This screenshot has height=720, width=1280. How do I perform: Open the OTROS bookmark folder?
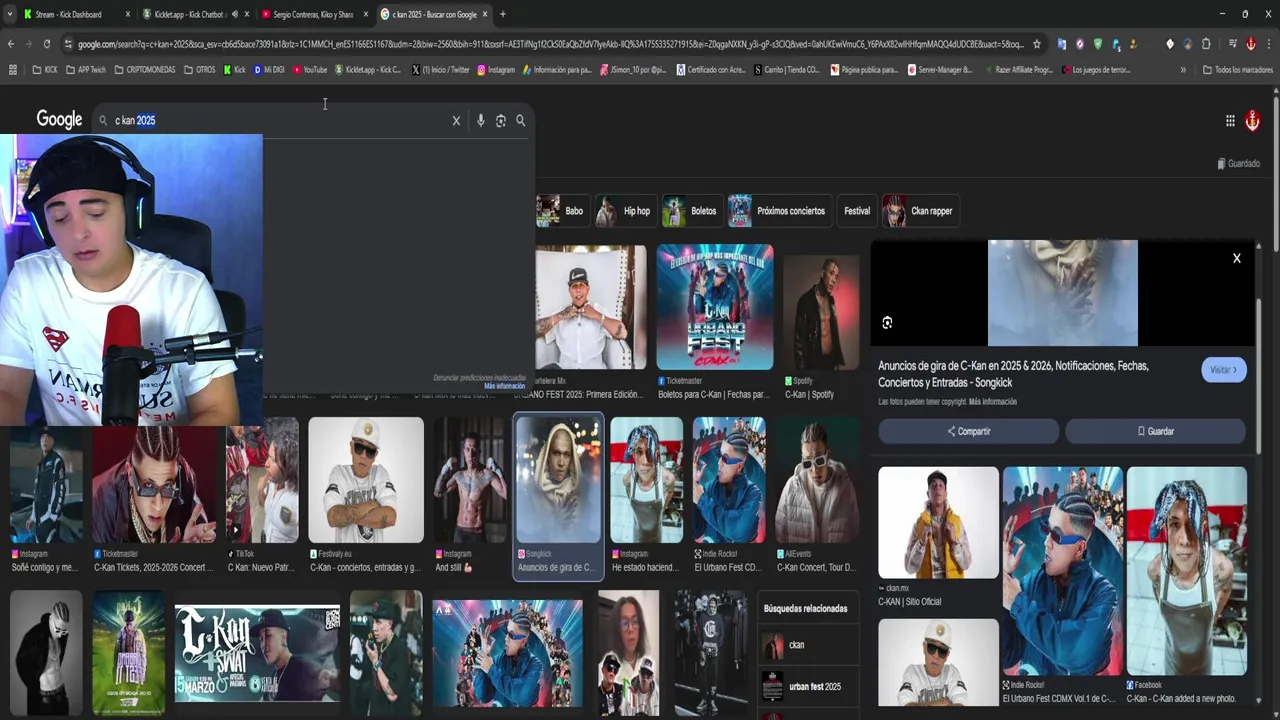199,70
